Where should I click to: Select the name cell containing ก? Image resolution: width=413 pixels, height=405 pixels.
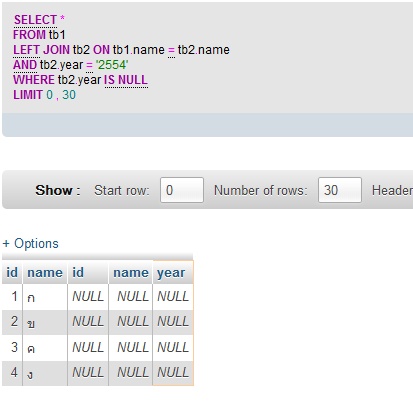(x=45, y=297)
